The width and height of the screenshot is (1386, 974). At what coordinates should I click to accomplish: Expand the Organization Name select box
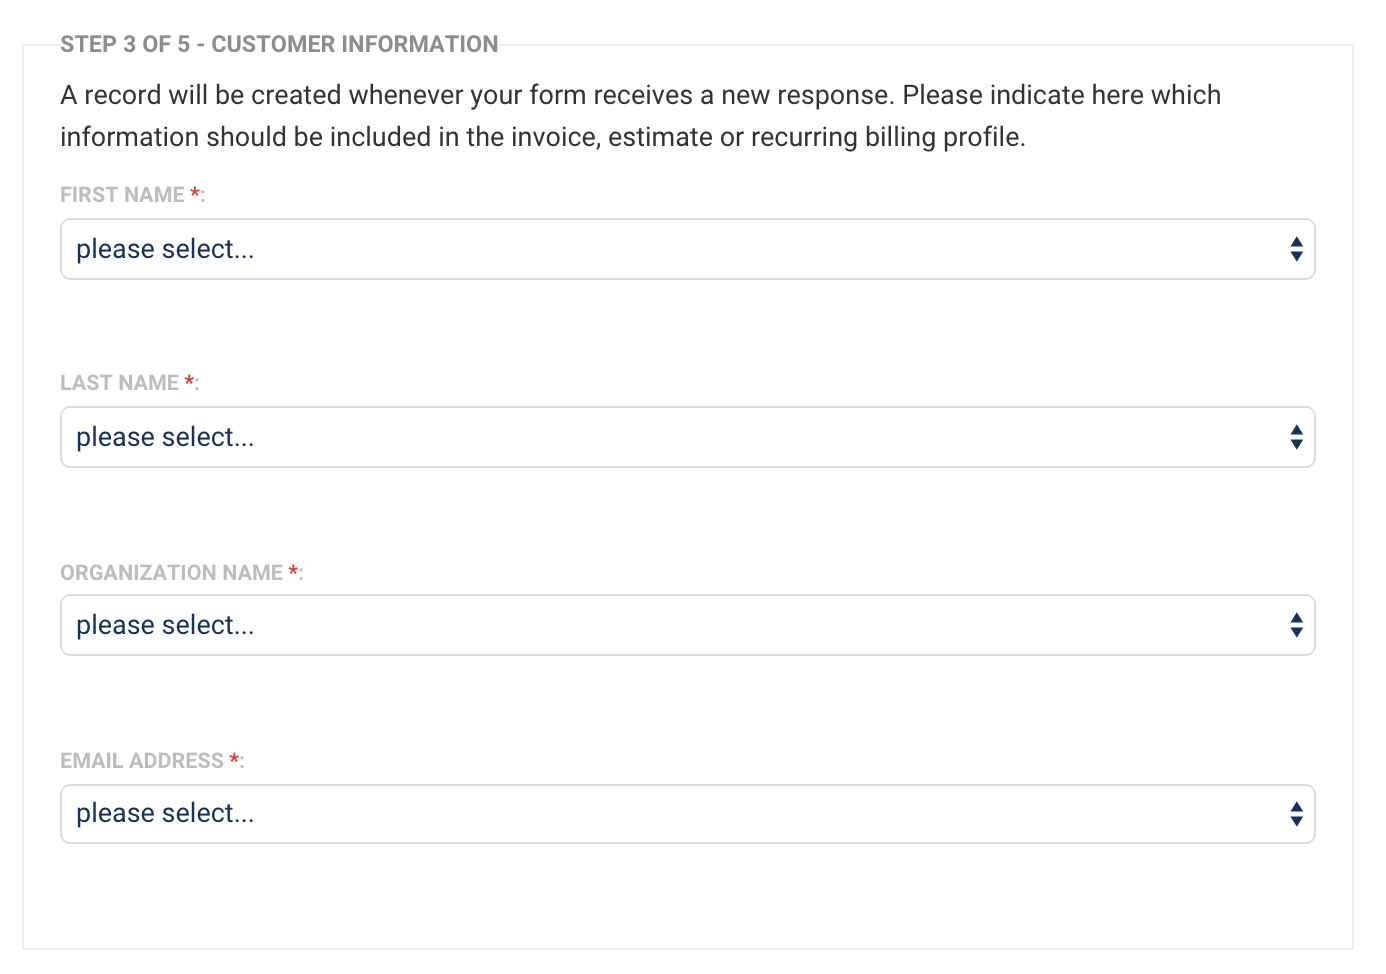click(687, 625)
